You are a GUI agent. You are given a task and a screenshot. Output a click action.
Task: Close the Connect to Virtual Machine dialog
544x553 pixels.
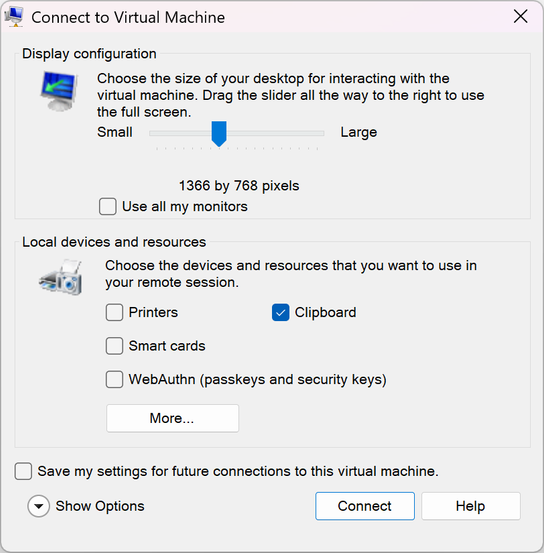click(x=521, y=17)
